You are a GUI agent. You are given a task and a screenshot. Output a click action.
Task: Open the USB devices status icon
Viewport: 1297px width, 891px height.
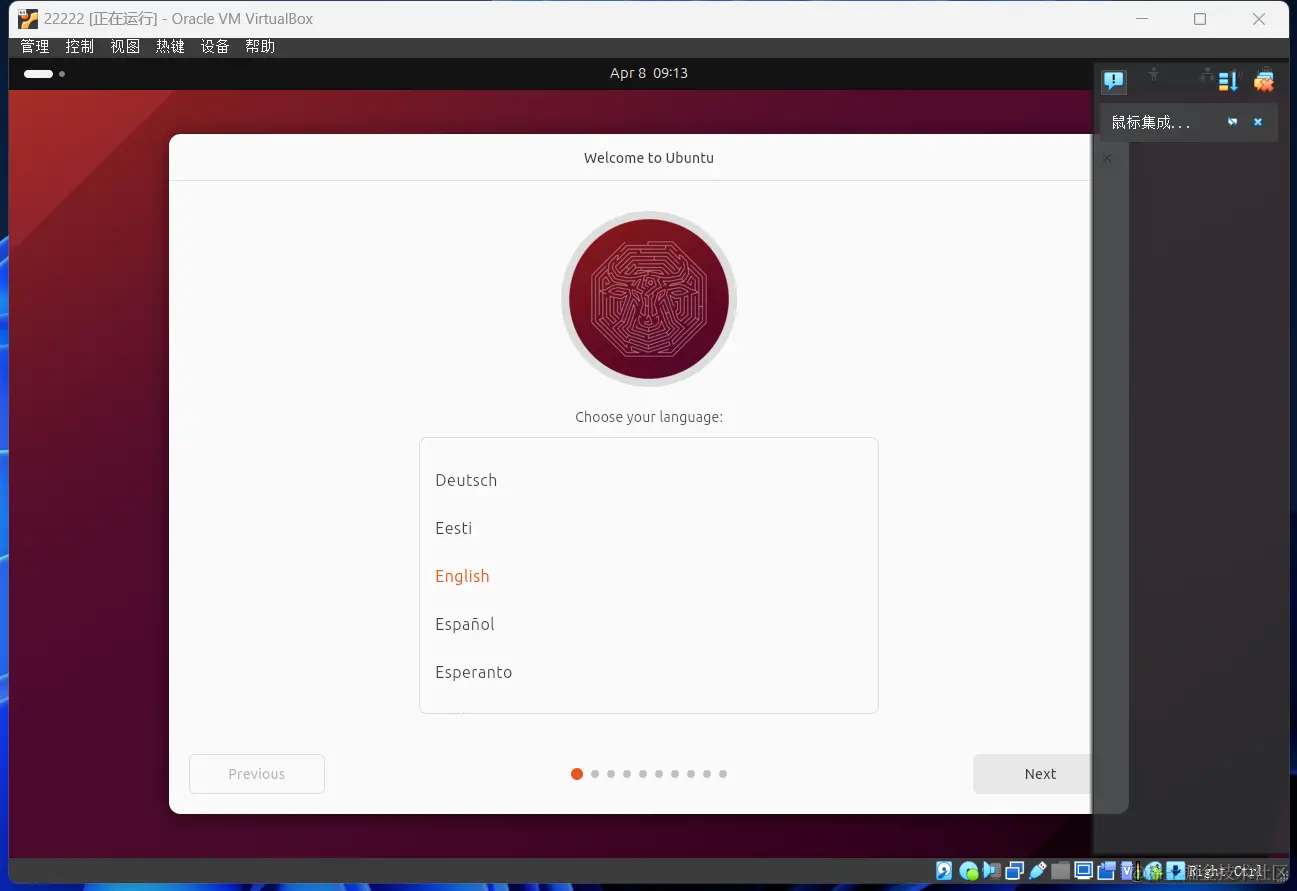point(1037,871)
